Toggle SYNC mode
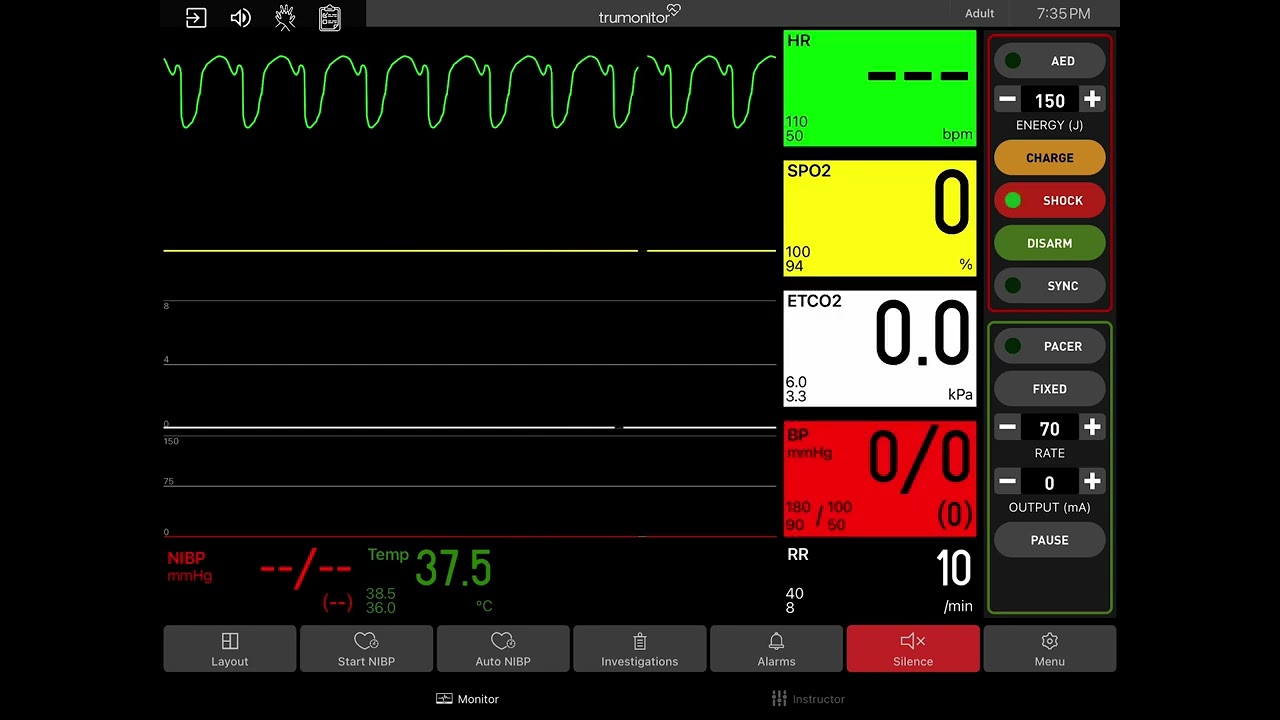Viewport: 1280px width, 720px height. click(1050, 286)
